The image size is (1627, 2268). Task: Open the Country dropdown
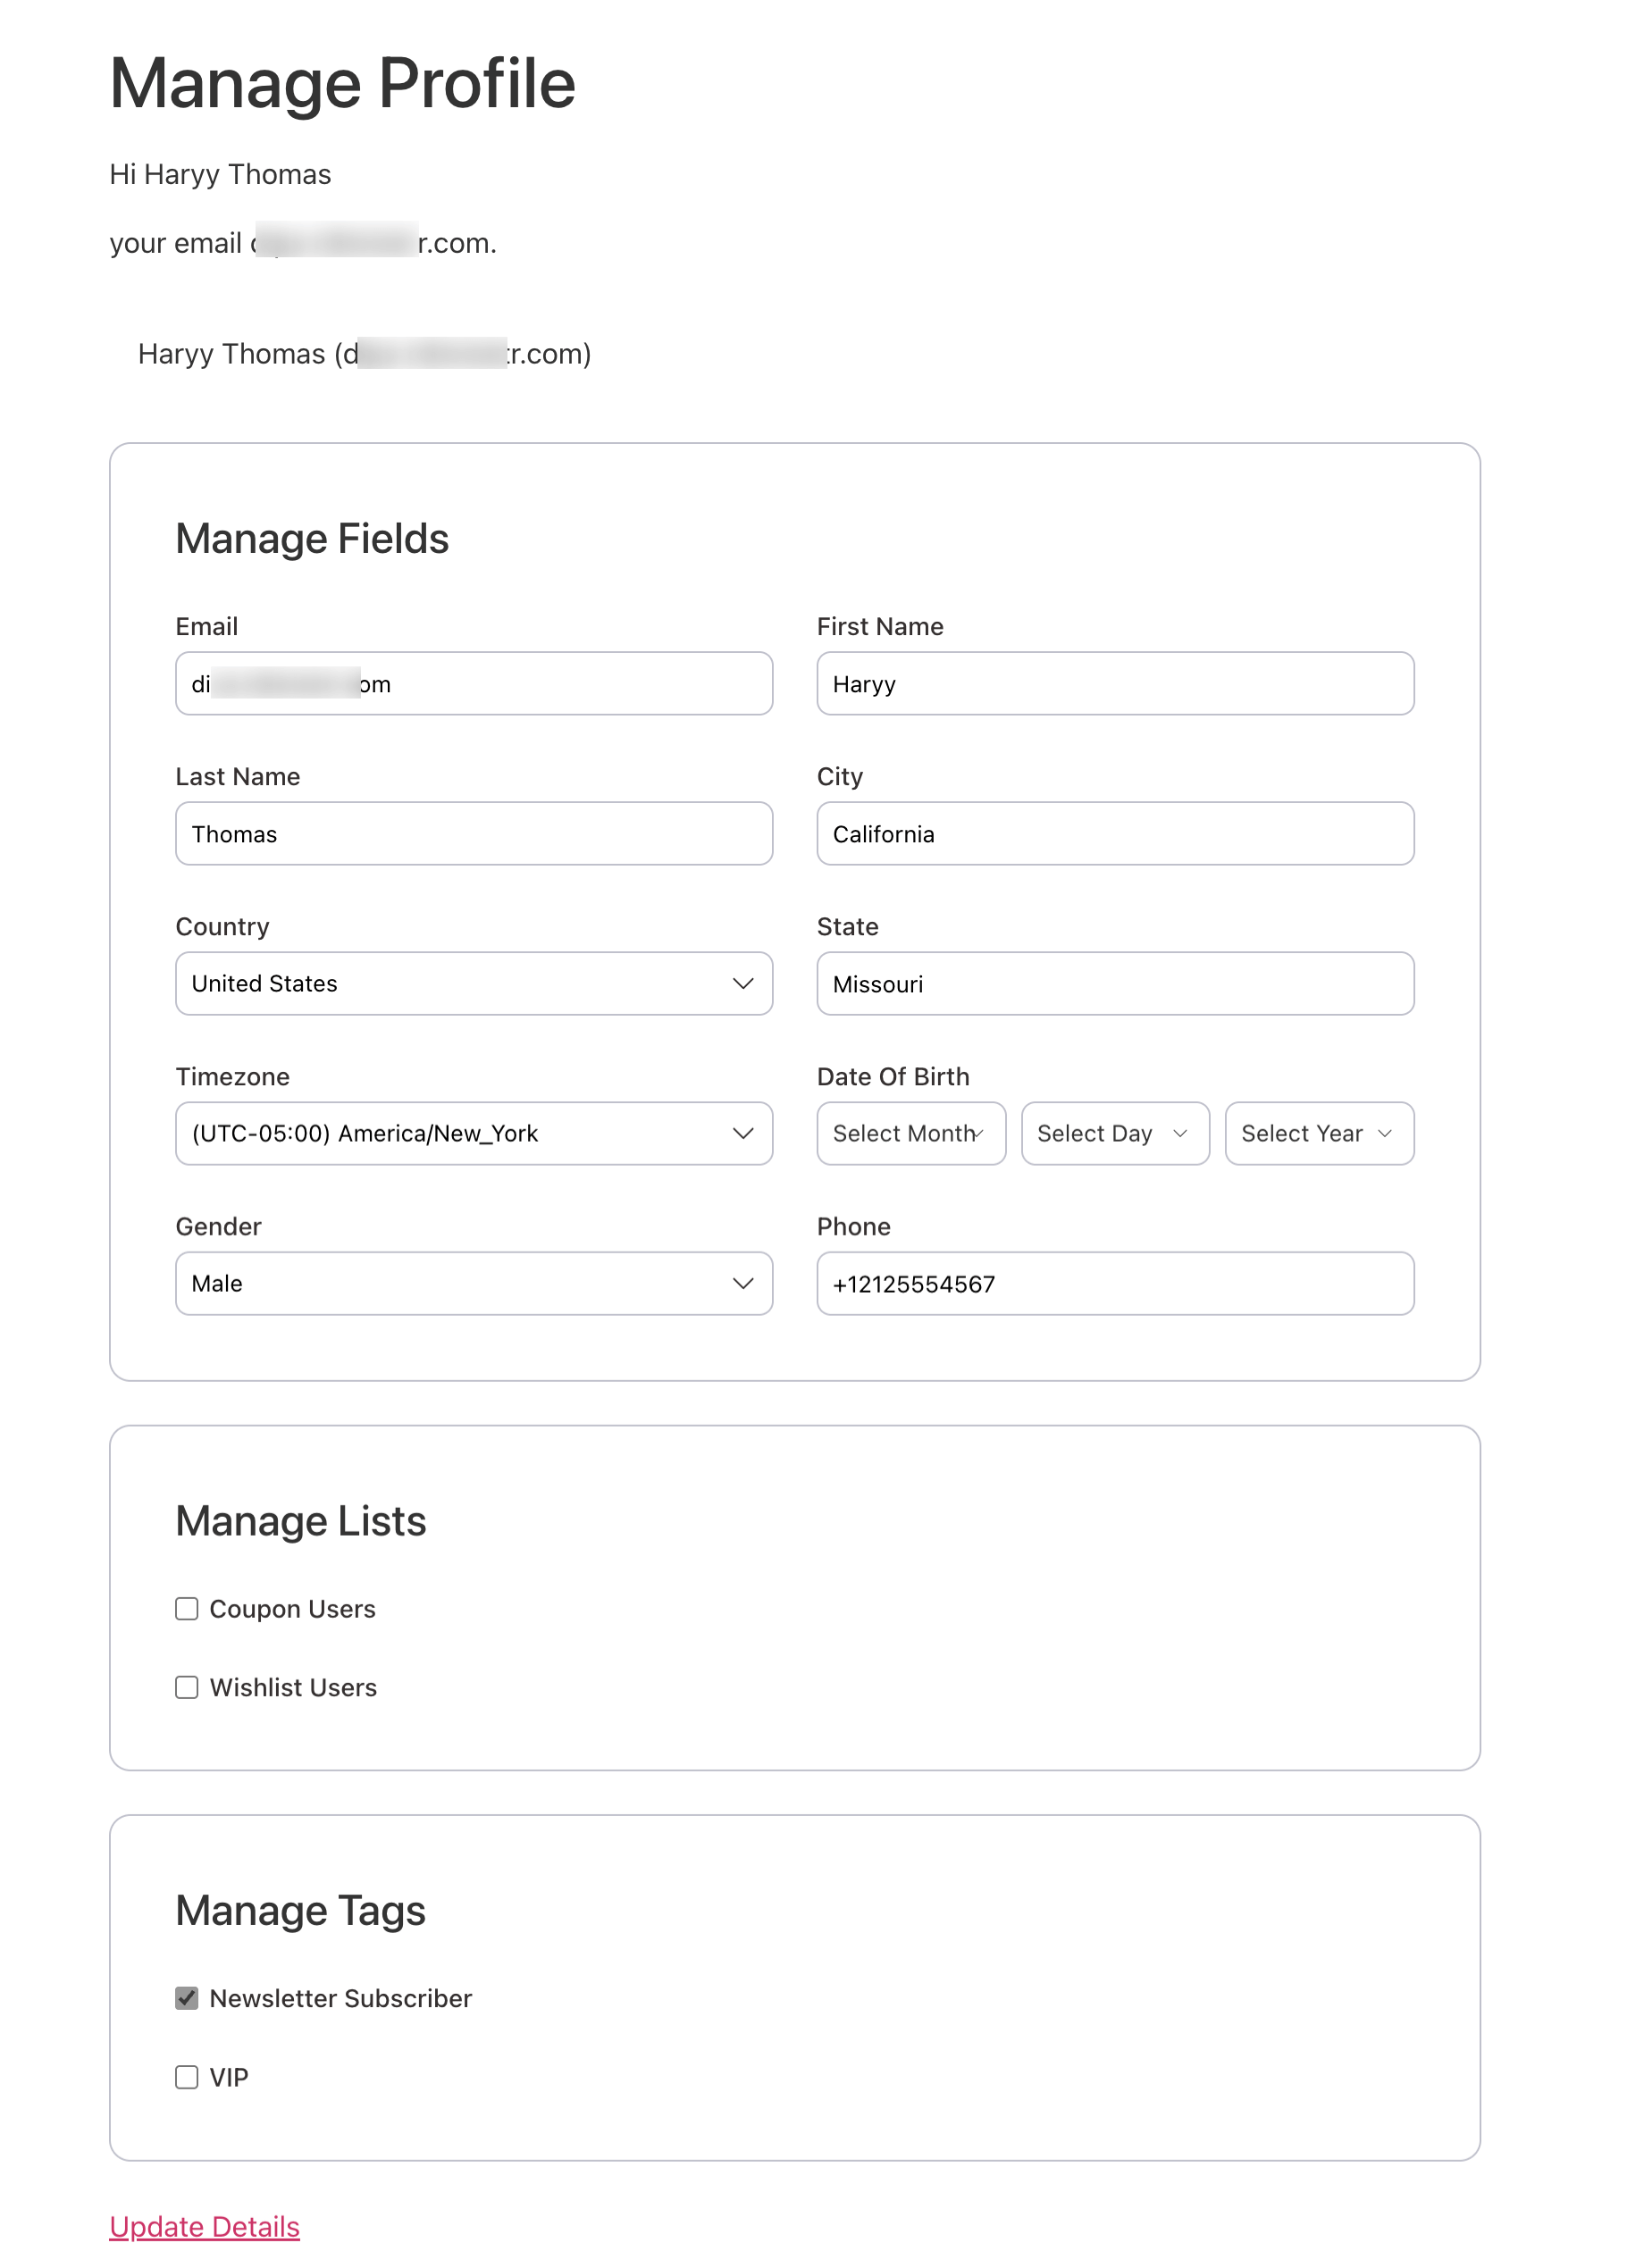[x=473, y=983]
